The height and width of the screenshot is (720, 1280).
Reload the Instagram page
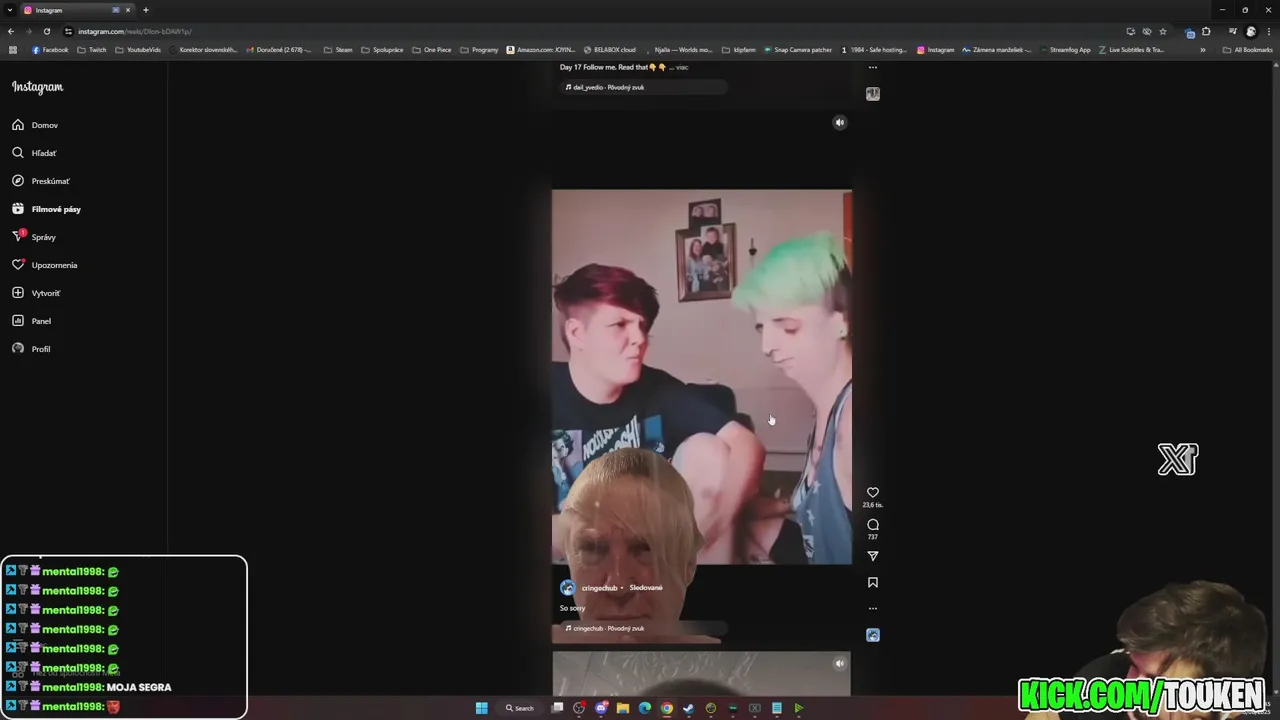(47, 31)
